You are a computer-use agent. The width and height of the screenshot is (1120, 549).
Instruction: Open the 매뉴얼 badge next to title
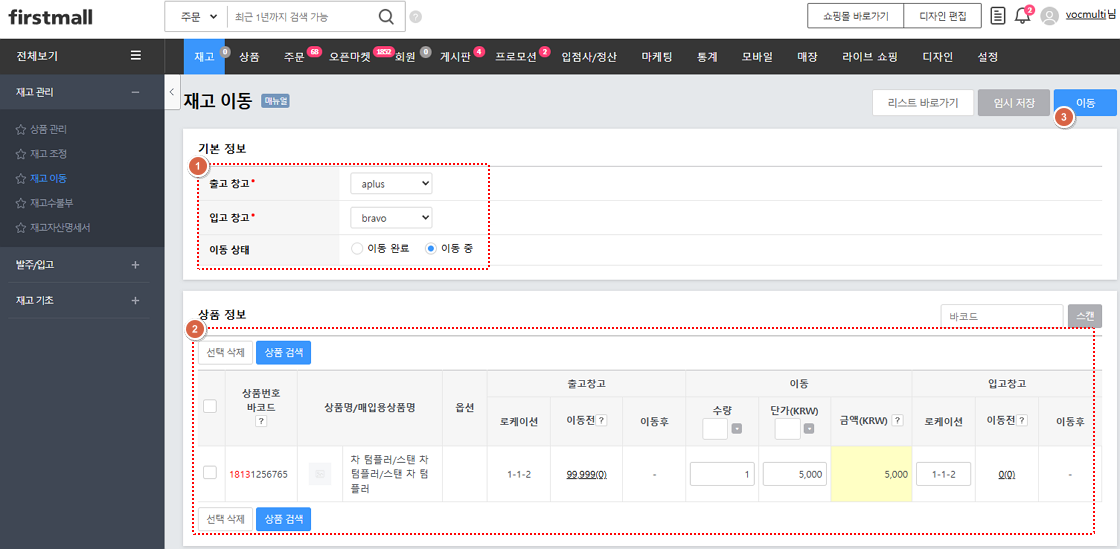click(275, 101)
